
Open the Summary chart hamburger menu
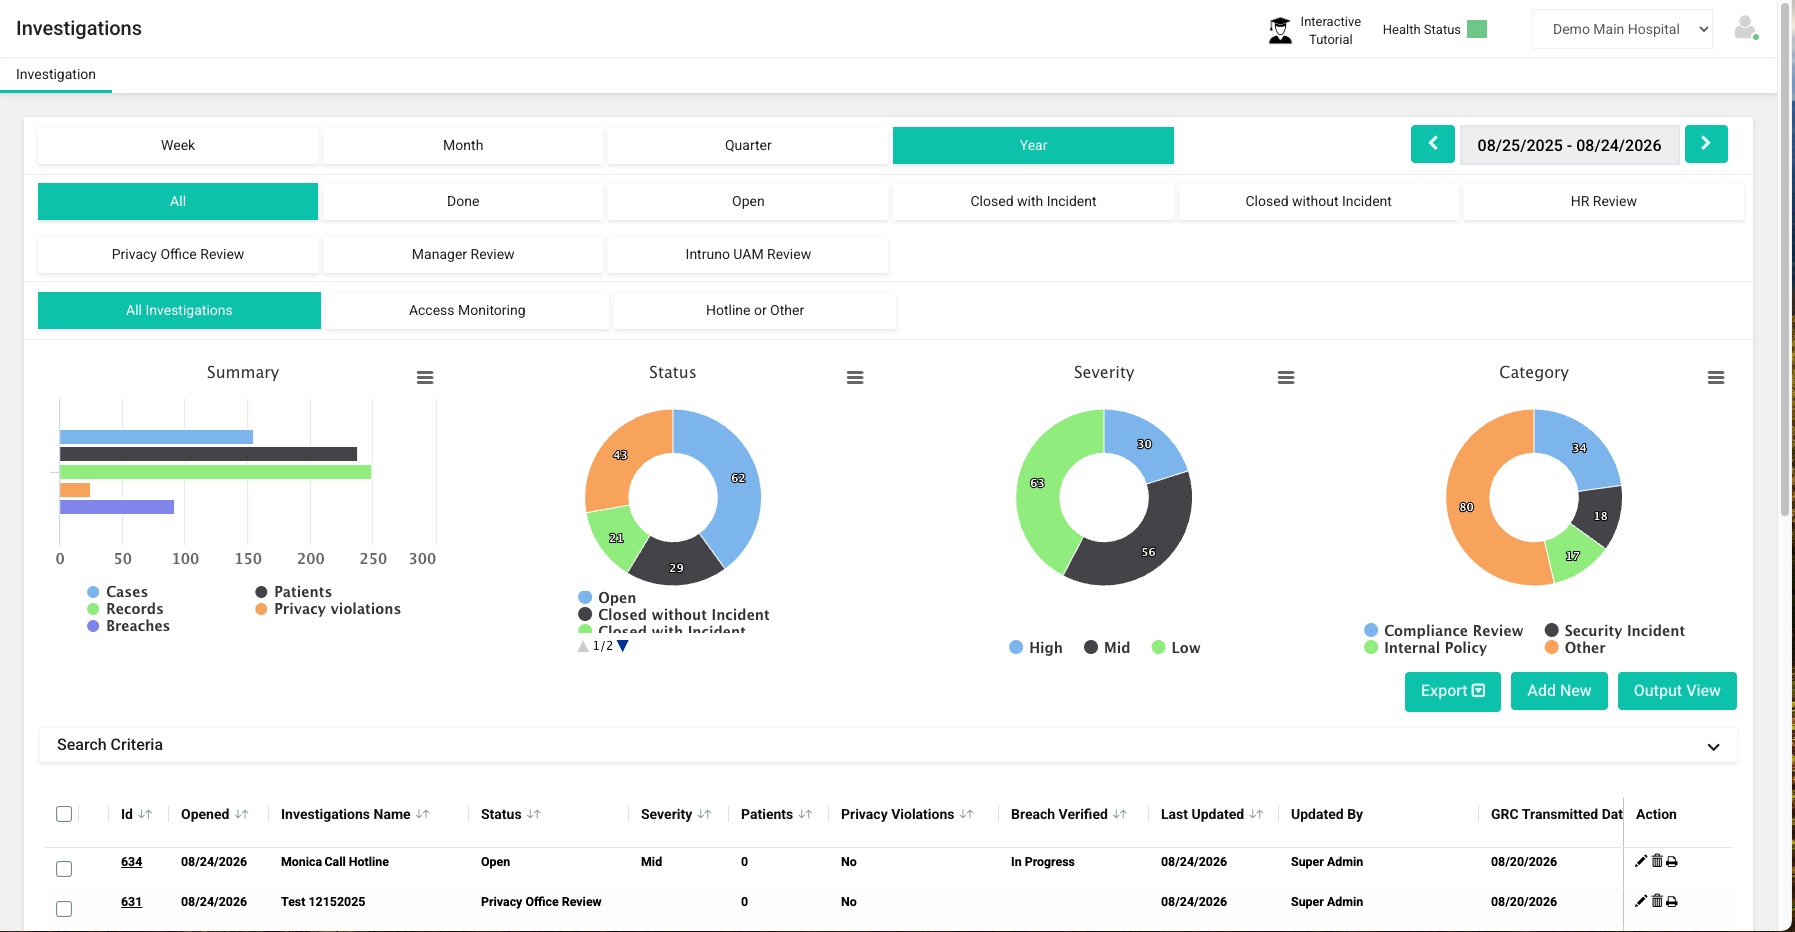coord(425,377)
